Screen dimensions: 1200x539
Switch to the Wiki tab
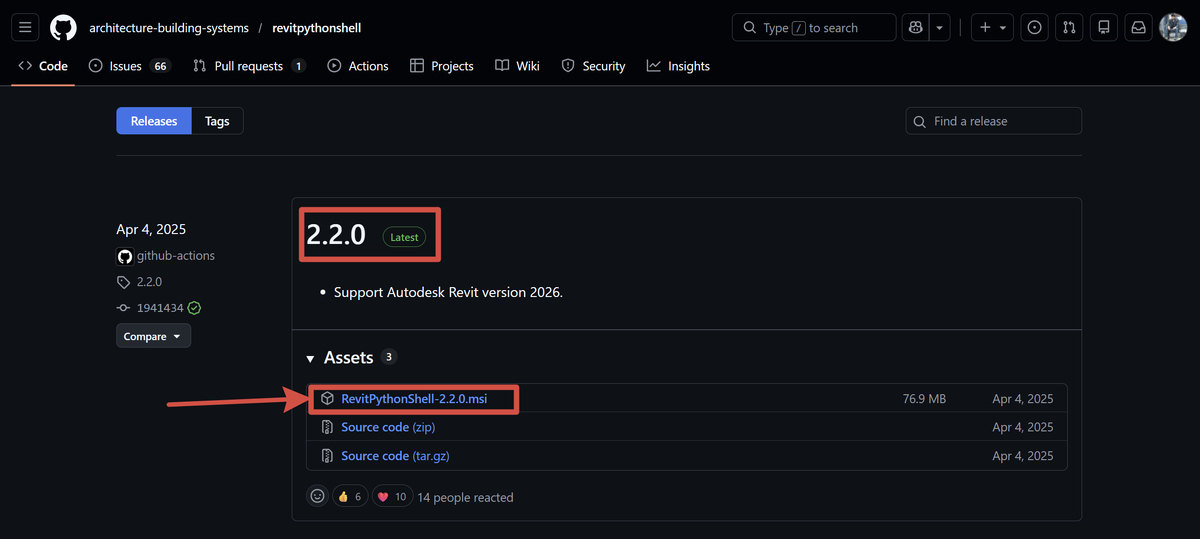coord(517,66)
